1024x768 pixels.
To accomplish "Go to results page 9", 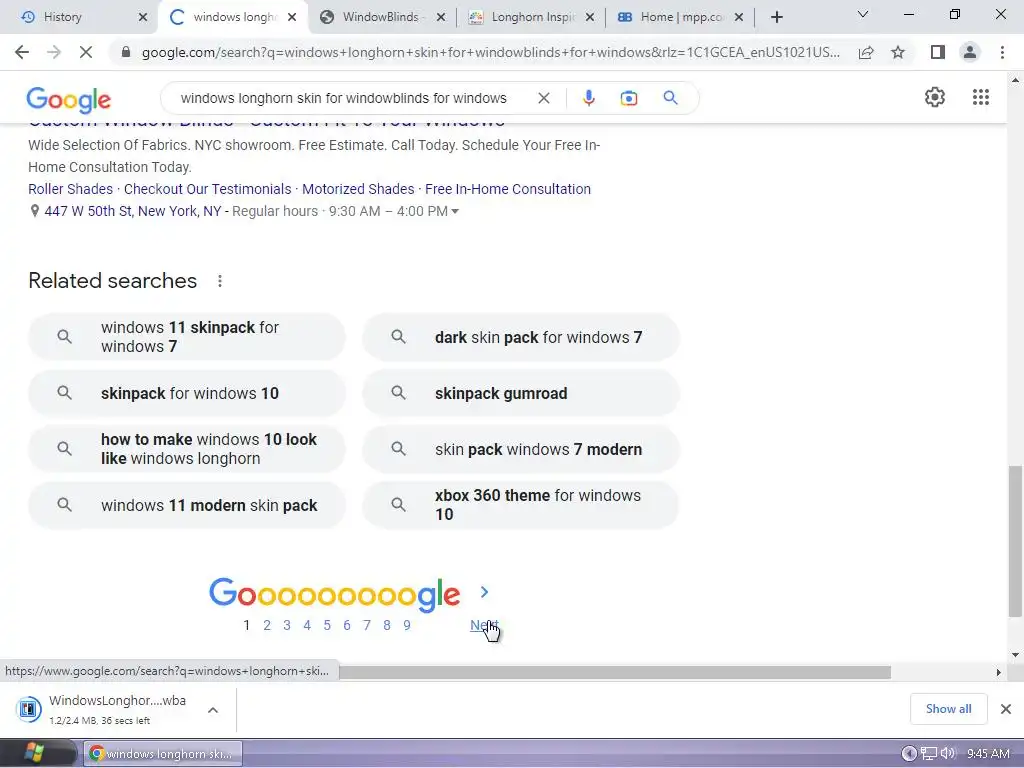I will click(407, 625).
